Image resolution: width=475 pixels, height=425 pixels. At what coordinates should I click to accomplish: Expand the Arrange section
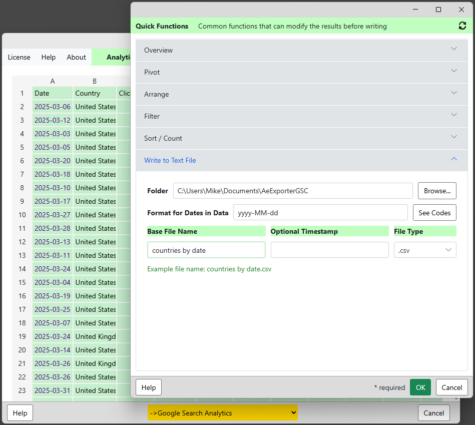pyautogui.click(x=301, y=94)
